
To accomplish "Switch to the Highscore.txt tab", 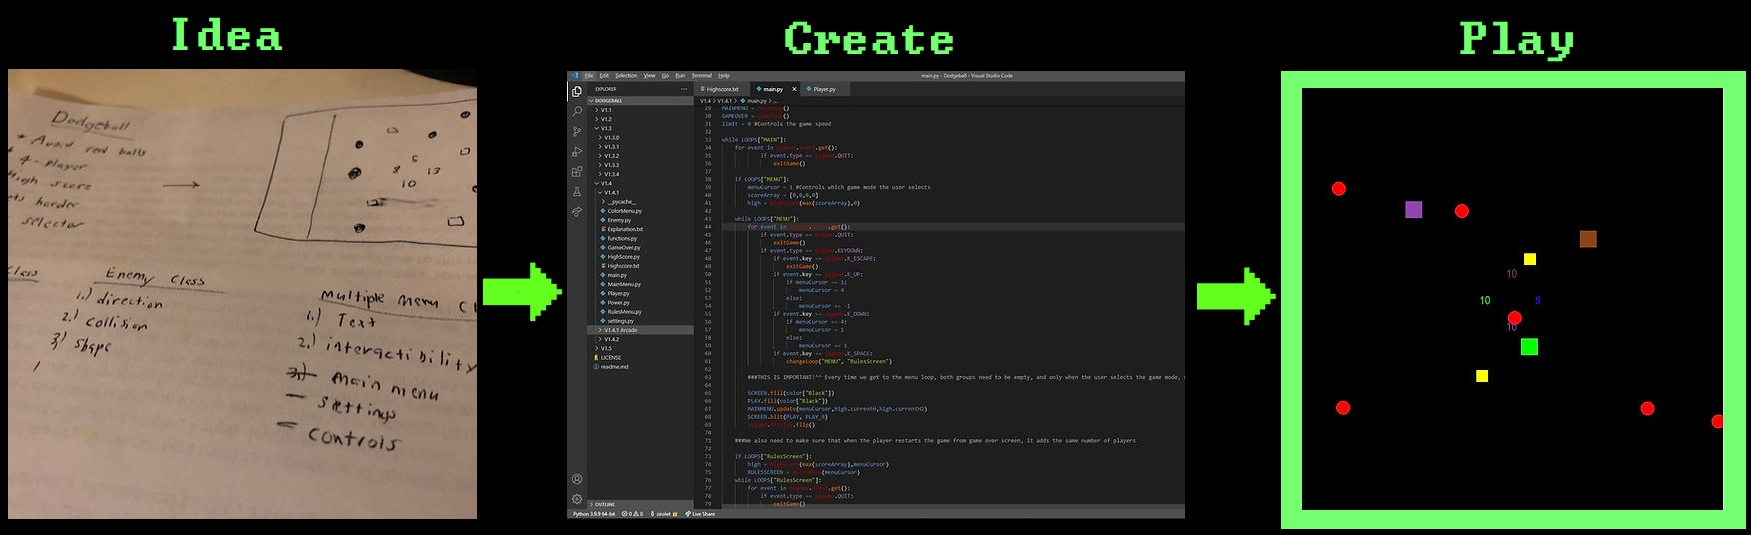I will (722, 89).
